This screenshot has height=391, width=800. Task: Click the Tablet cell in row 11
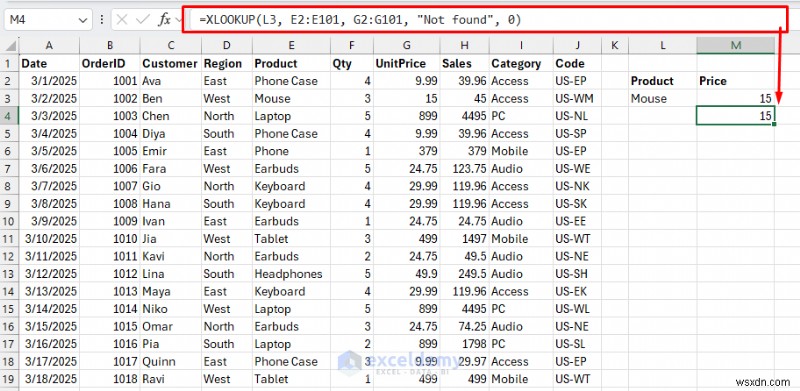point(291,239)
